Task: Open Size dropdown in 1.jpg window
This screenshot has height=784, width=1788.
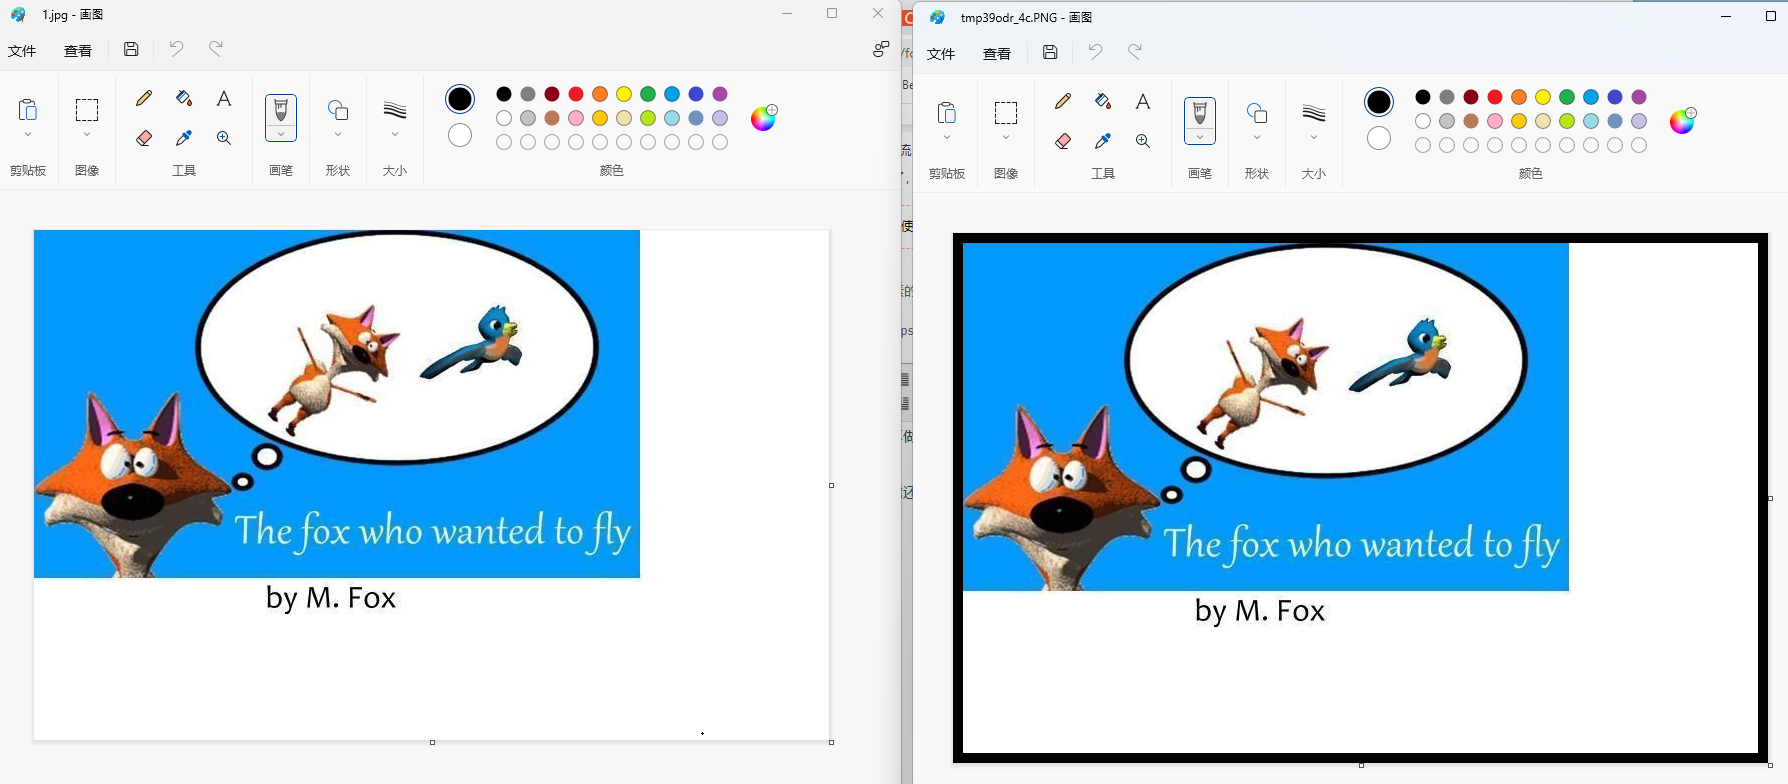Action: [x=395, y=134]
